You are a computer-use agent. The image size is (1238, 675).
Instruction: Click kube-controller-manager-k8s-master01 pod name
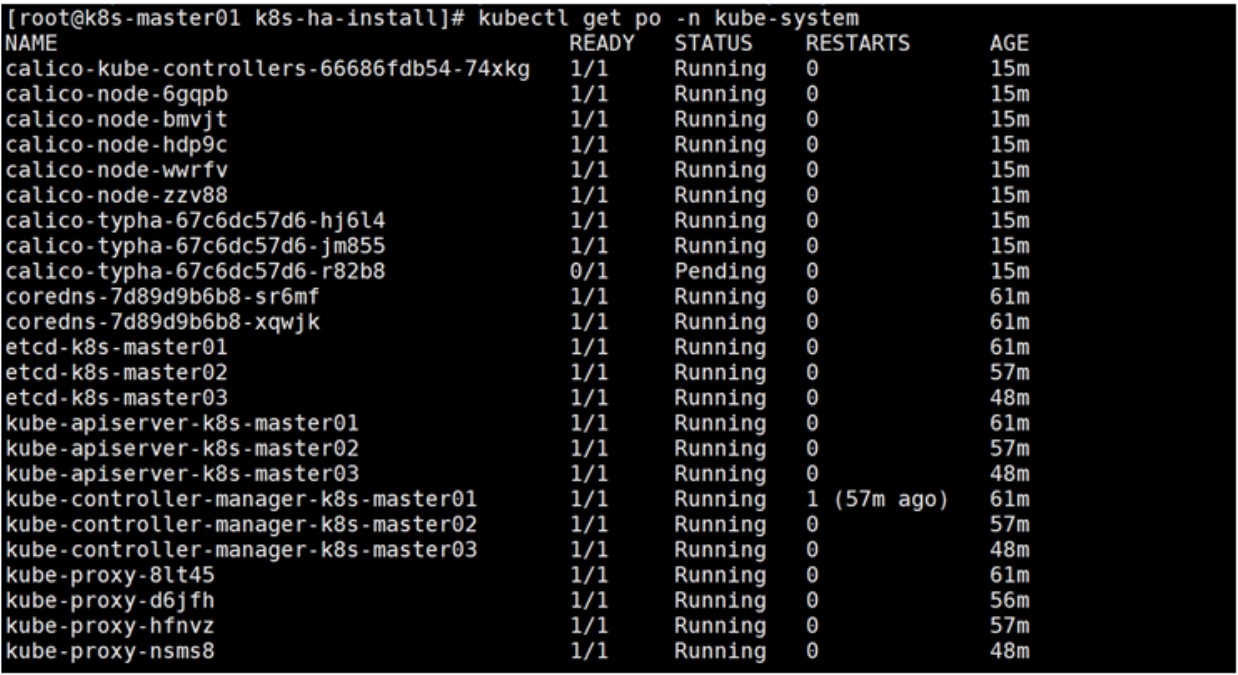tap(241, 498)
